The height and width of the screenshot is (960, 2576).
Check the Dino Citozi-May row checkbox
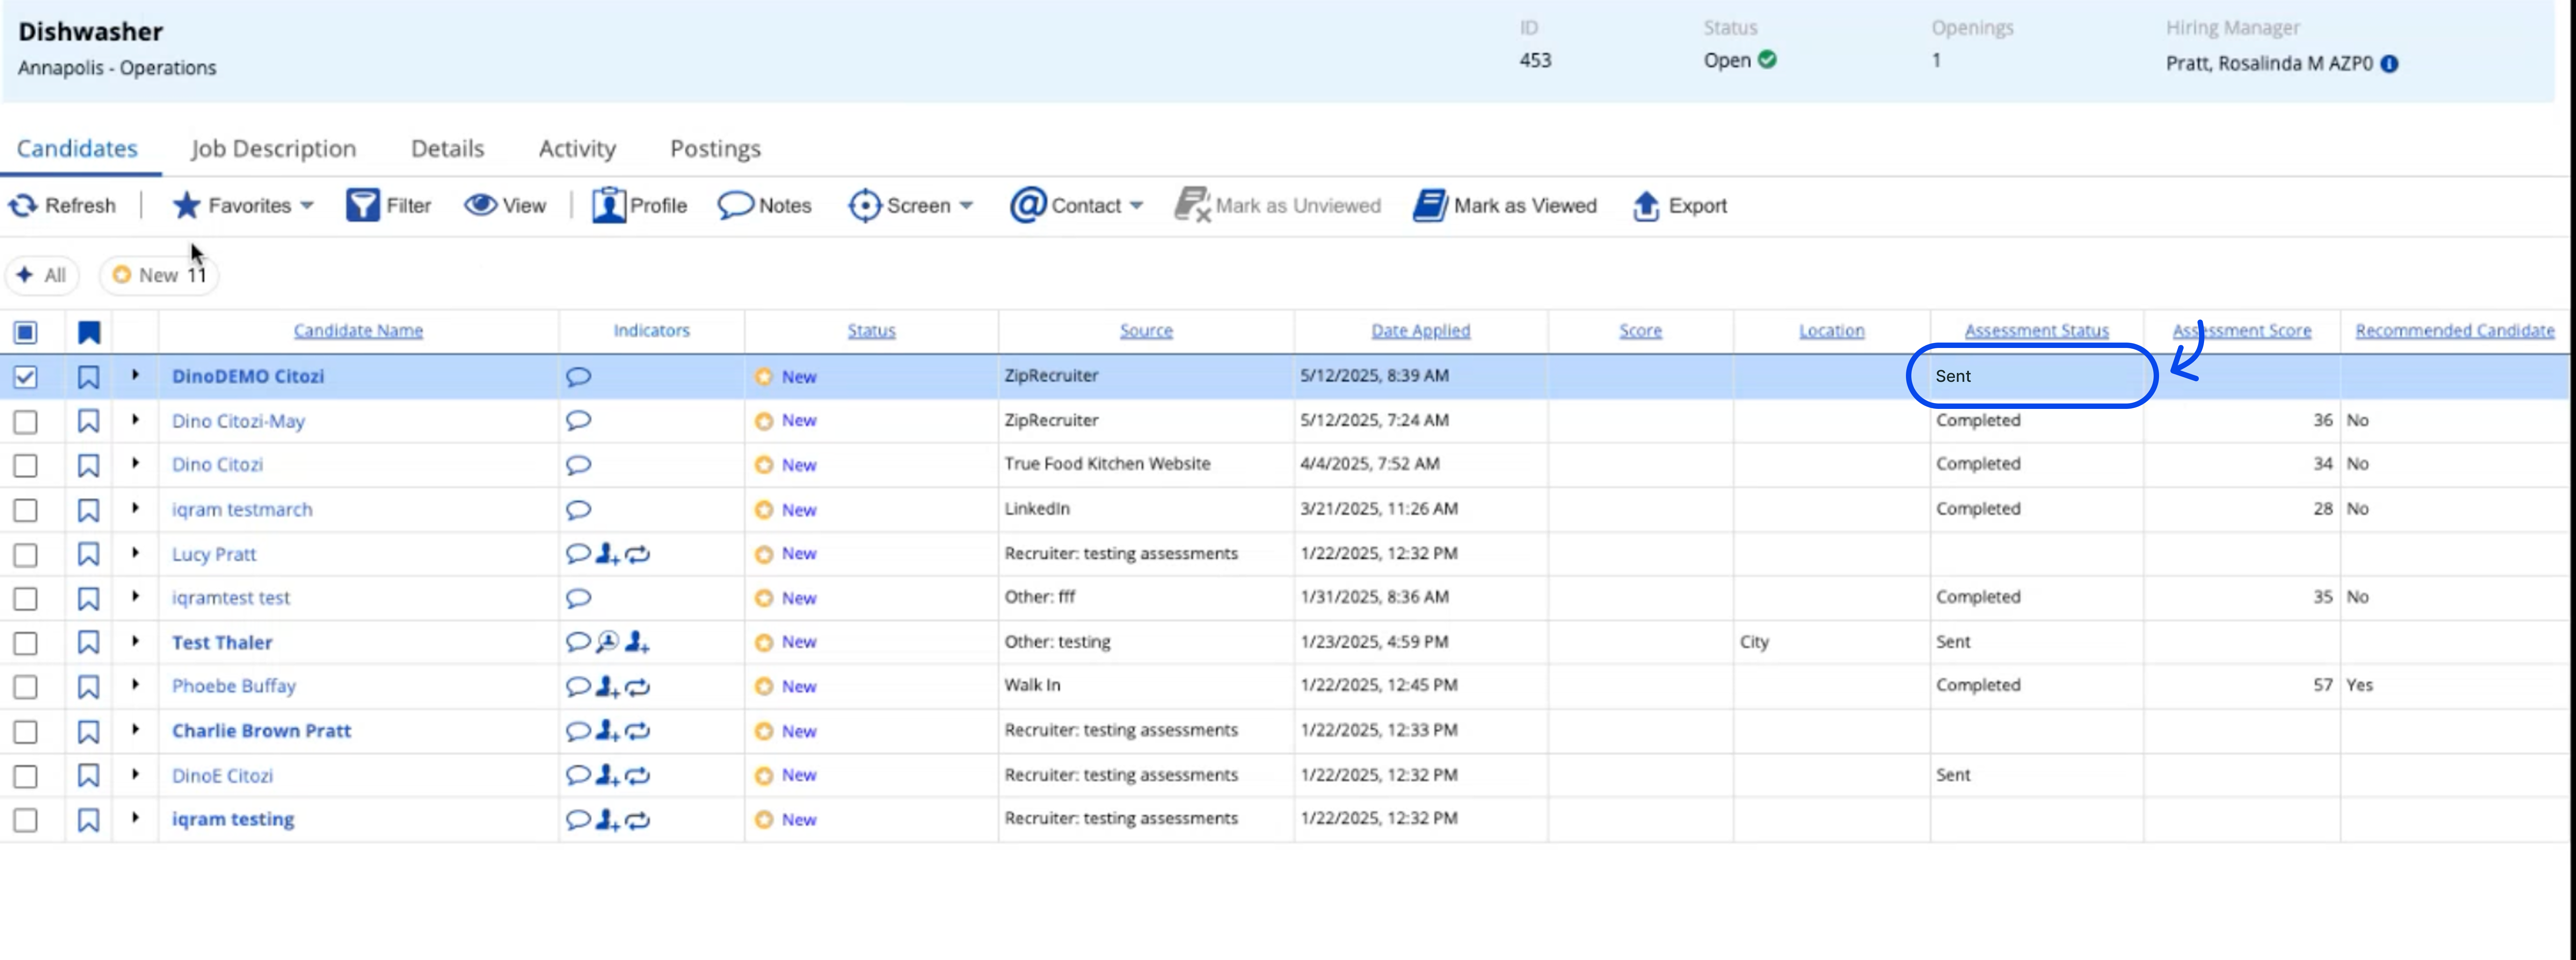pos(25,422)
